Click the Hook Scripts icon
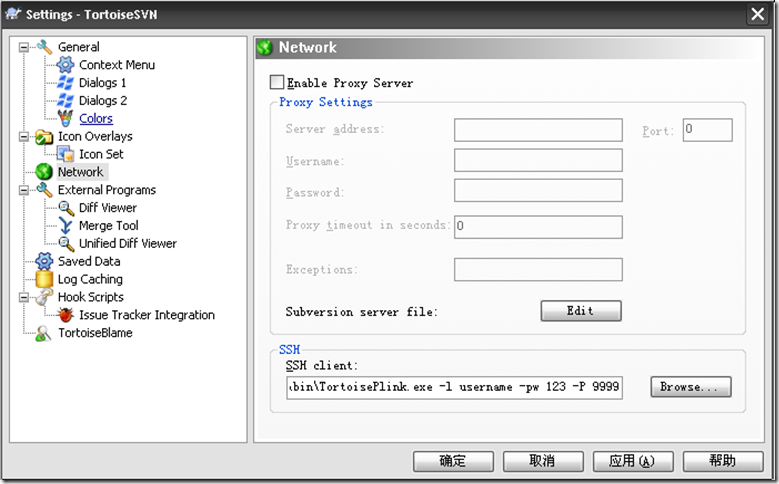779x484 pixels. click(x=44, y=297)
